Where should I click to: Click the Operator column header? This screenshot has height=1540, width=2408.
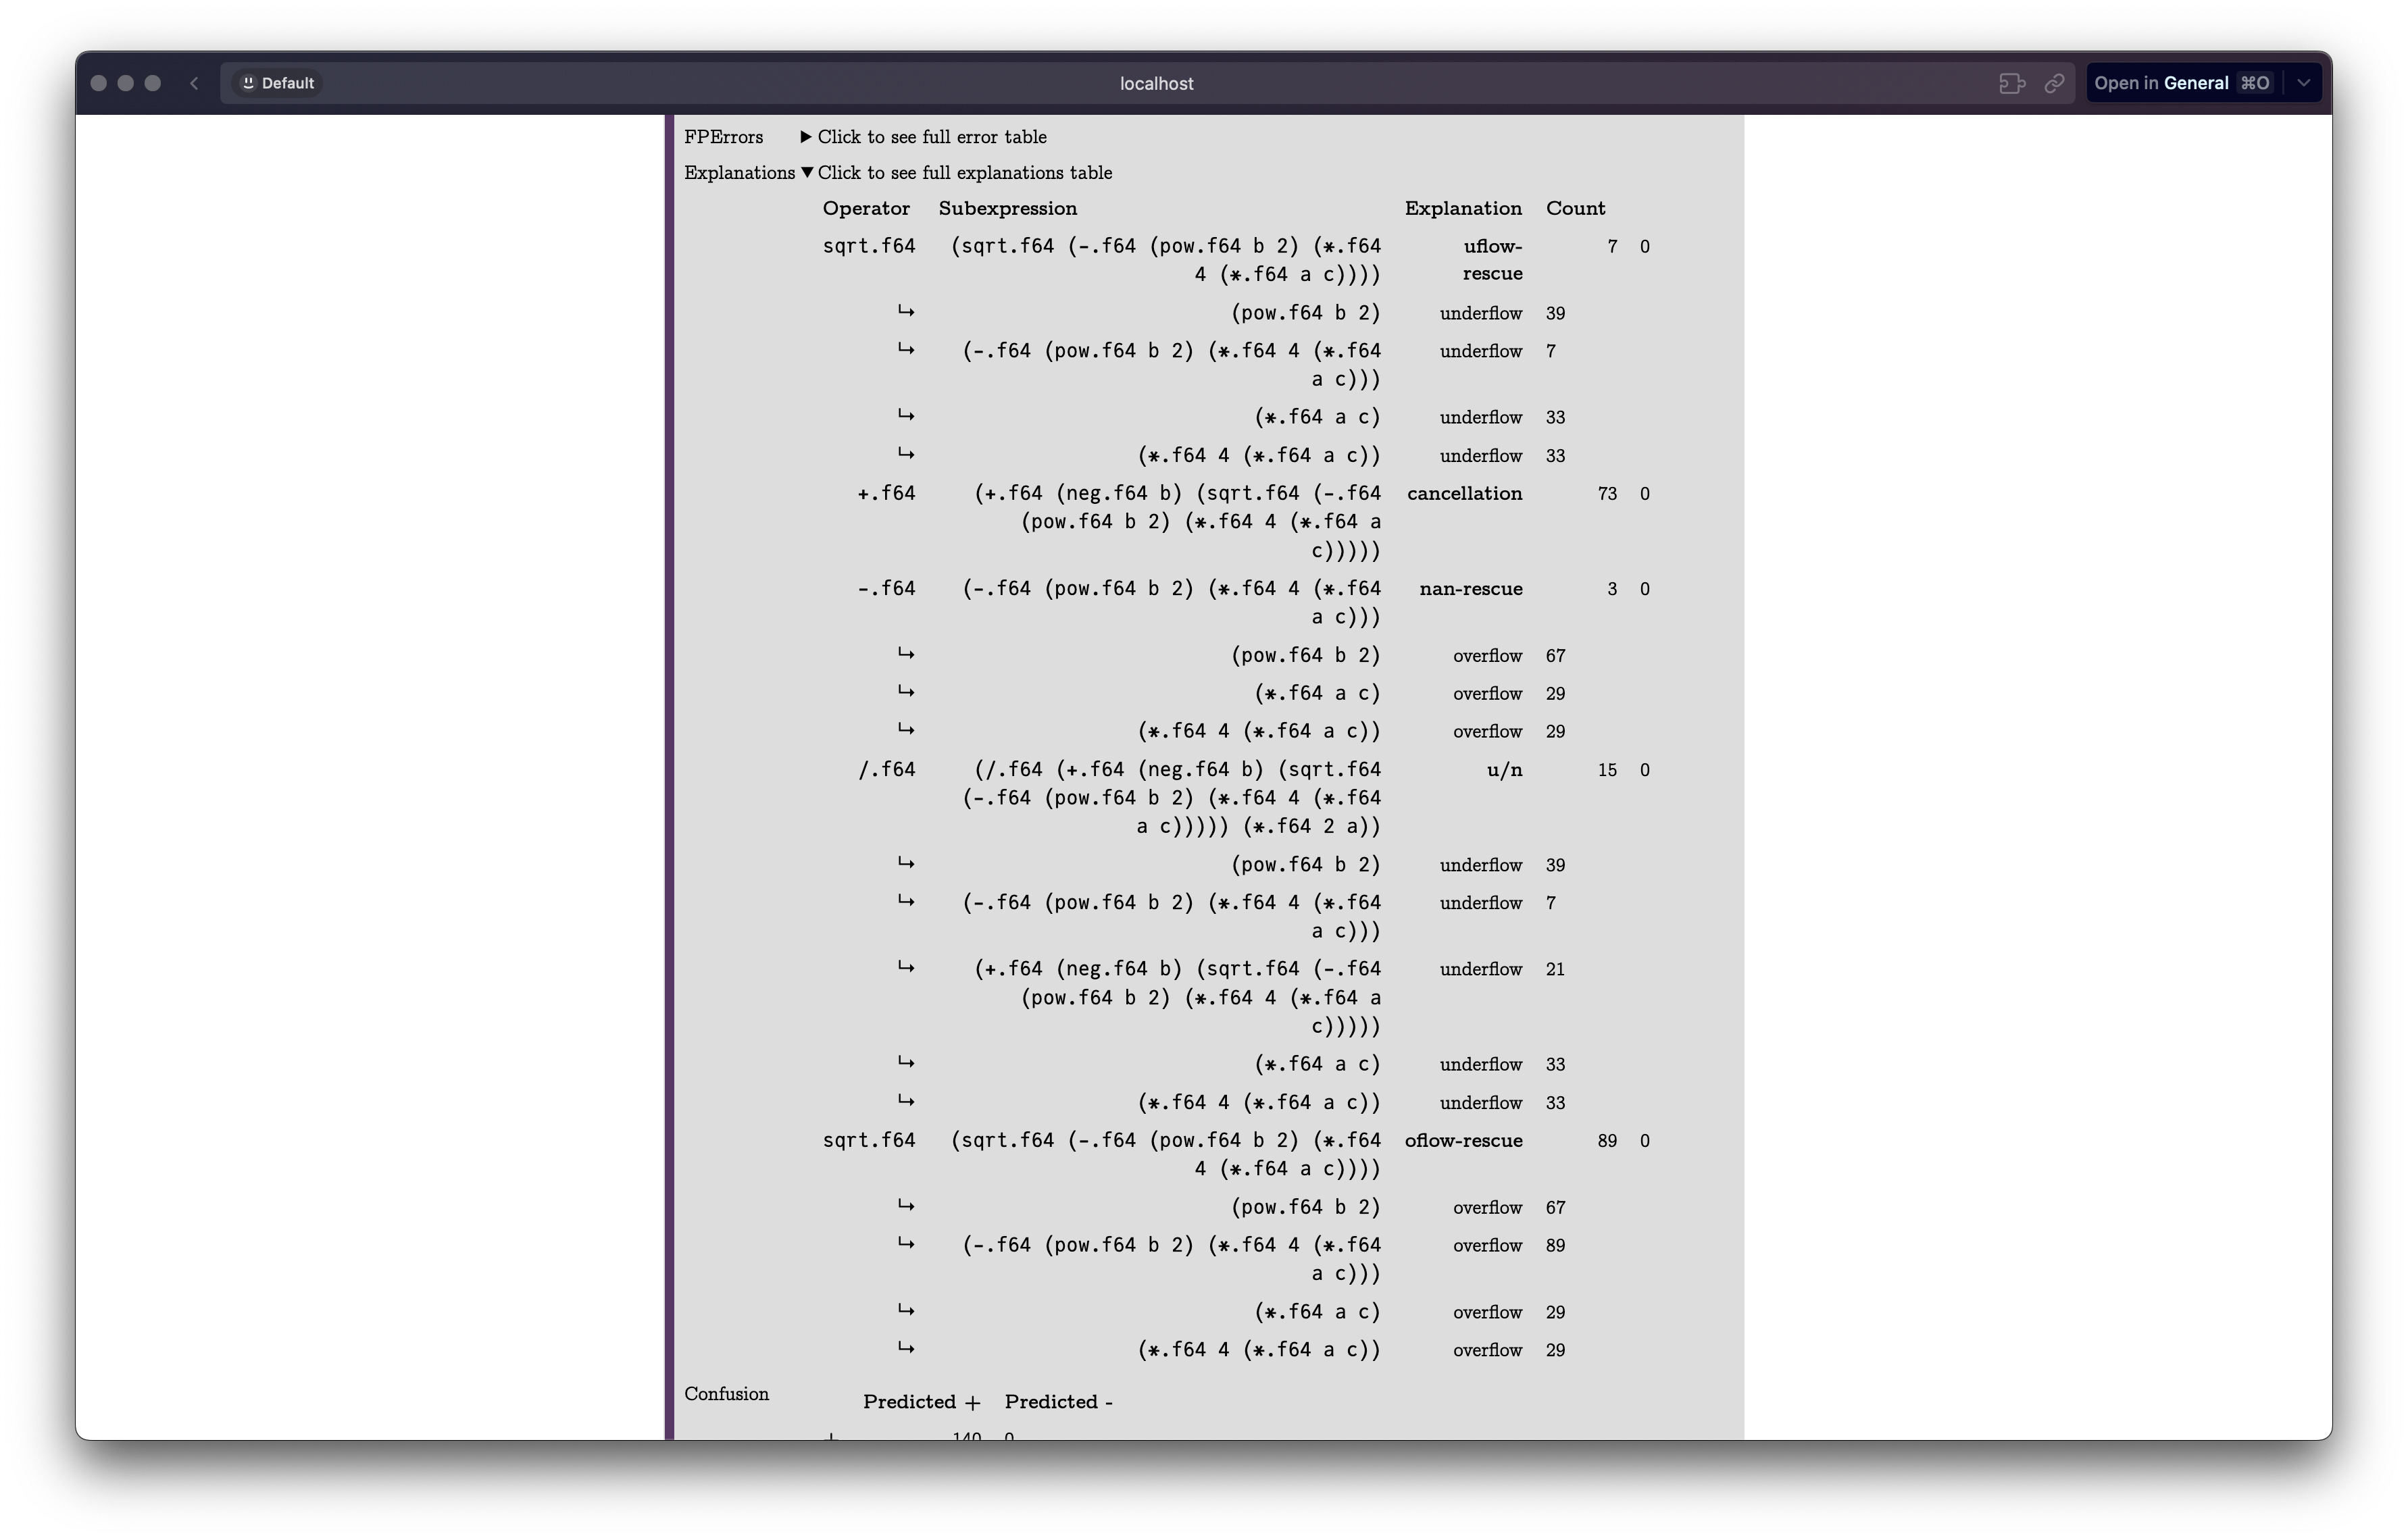(866, 208)
